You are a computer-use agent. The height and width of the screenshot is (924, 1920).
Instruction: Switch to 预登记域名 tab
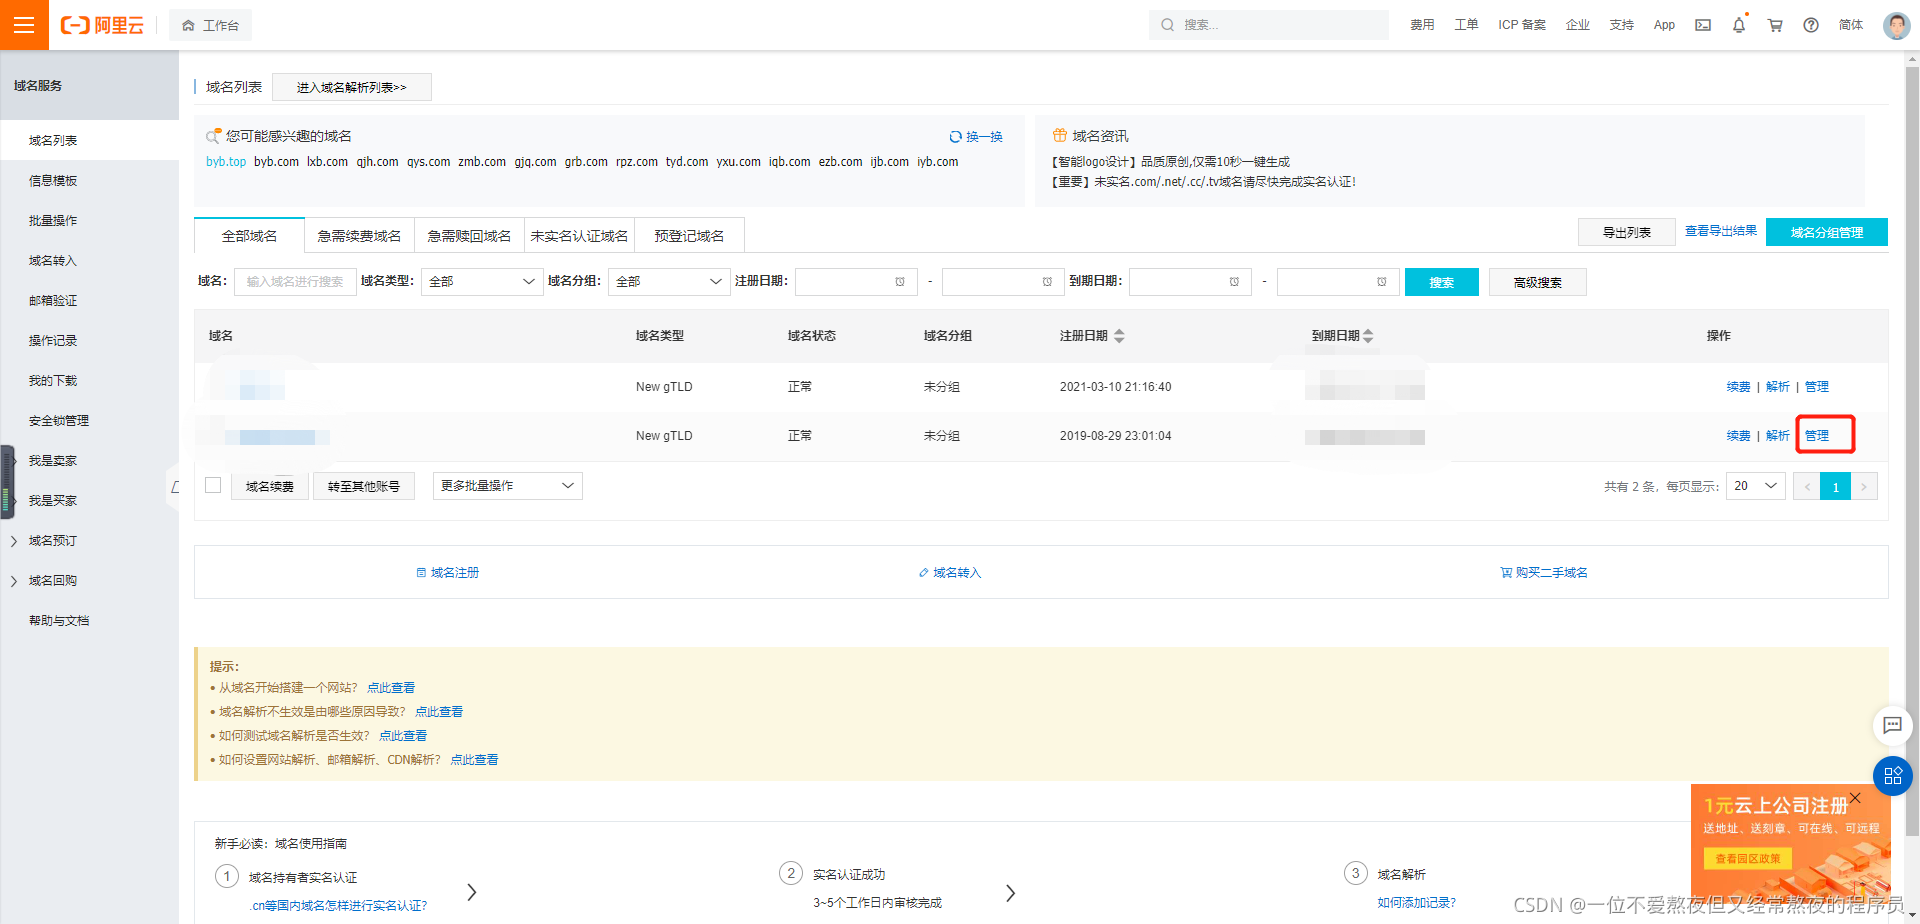click(x=689, y=236)
